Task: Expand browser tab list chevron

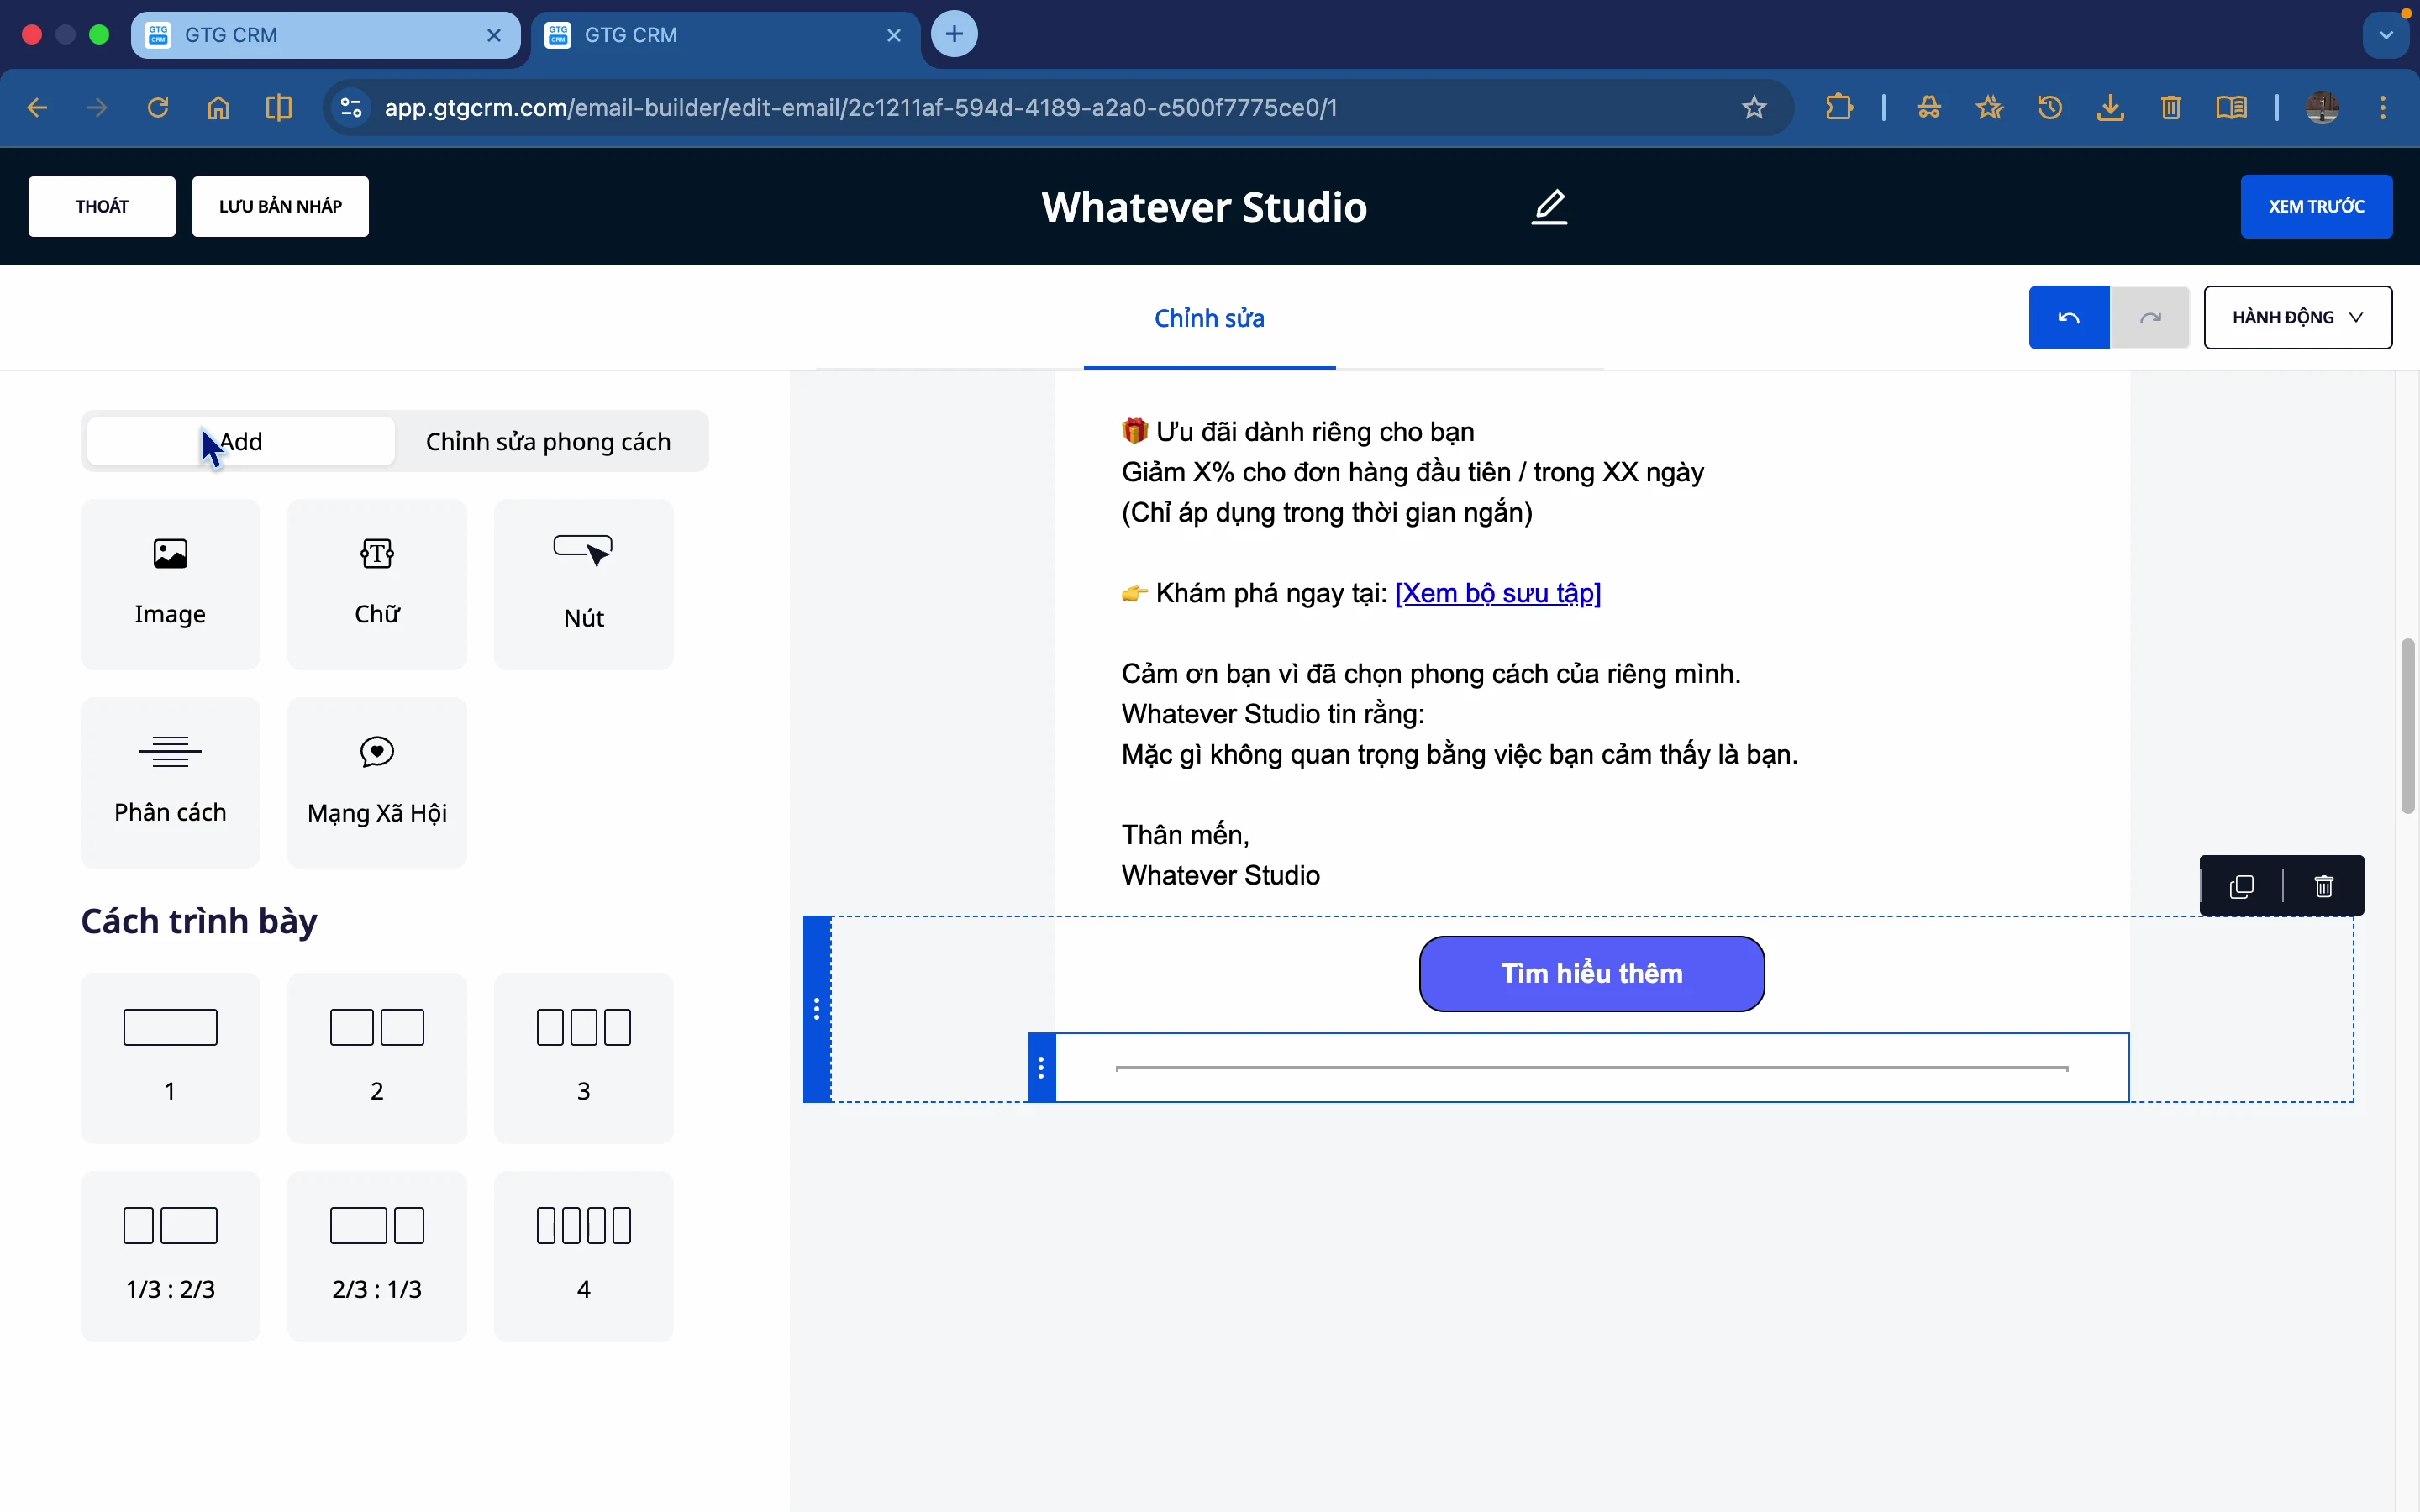Action: [x=2385, y=35]
